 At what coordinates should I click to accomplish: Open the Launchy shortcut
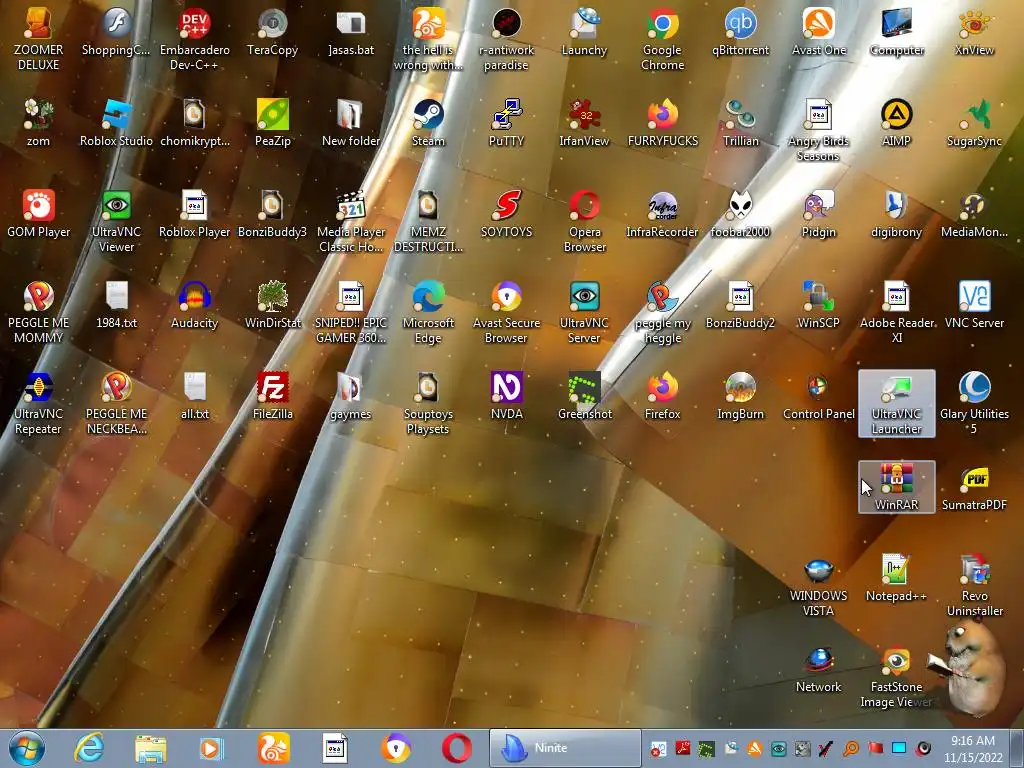tap(584, 33)
